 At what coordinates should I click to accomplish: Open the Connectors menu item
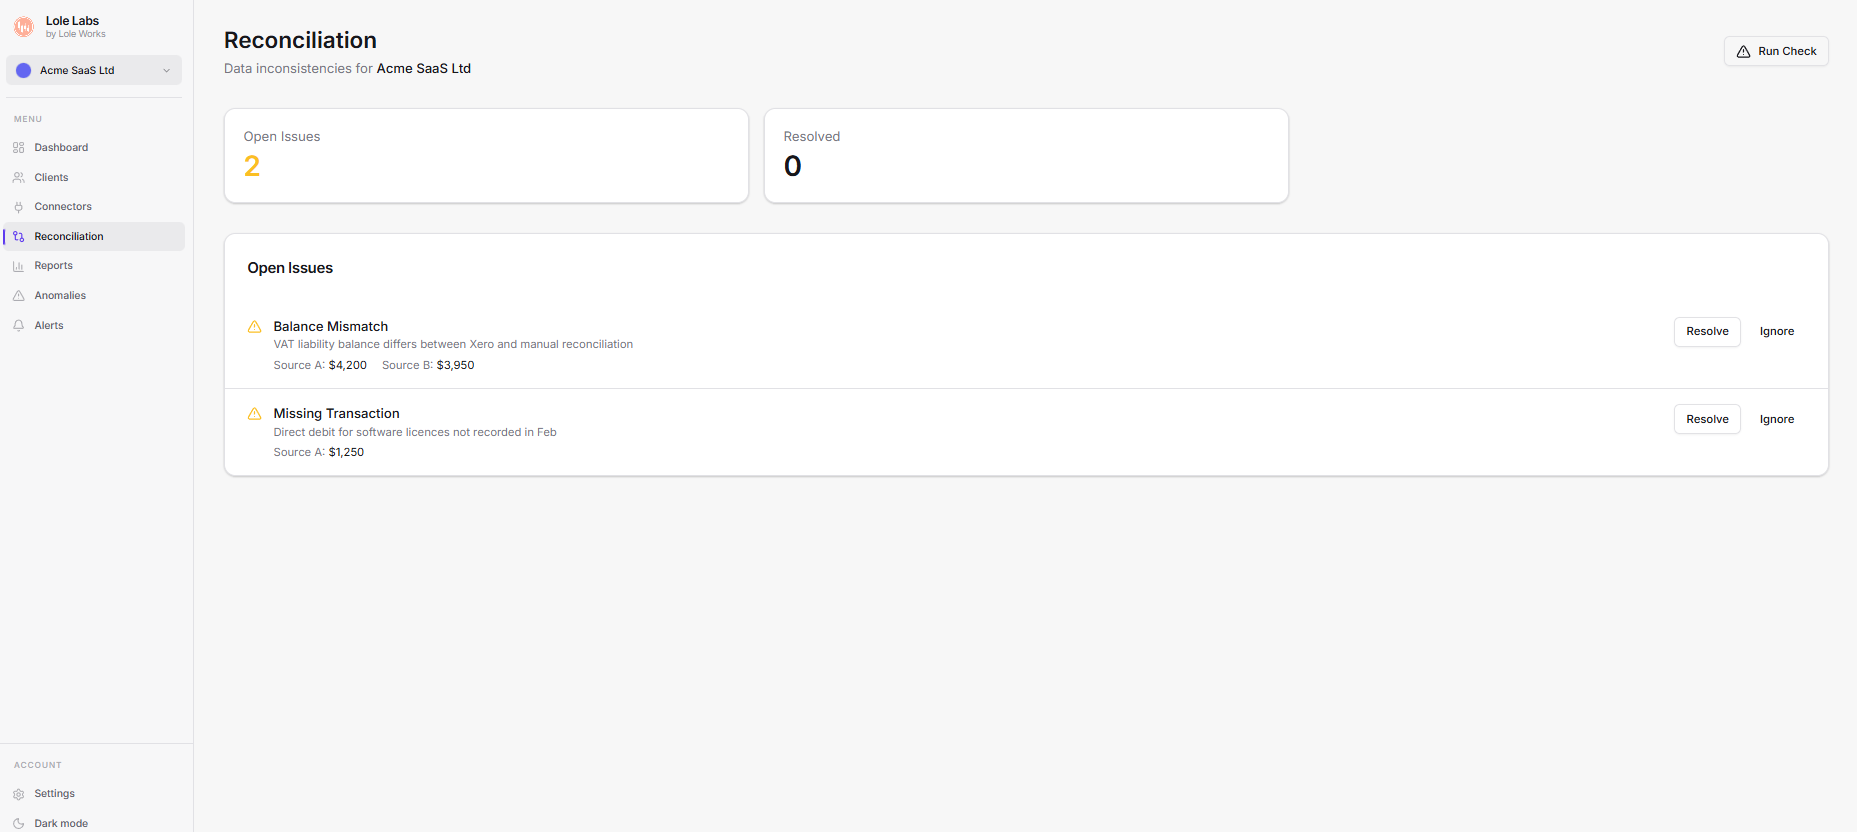94,207
